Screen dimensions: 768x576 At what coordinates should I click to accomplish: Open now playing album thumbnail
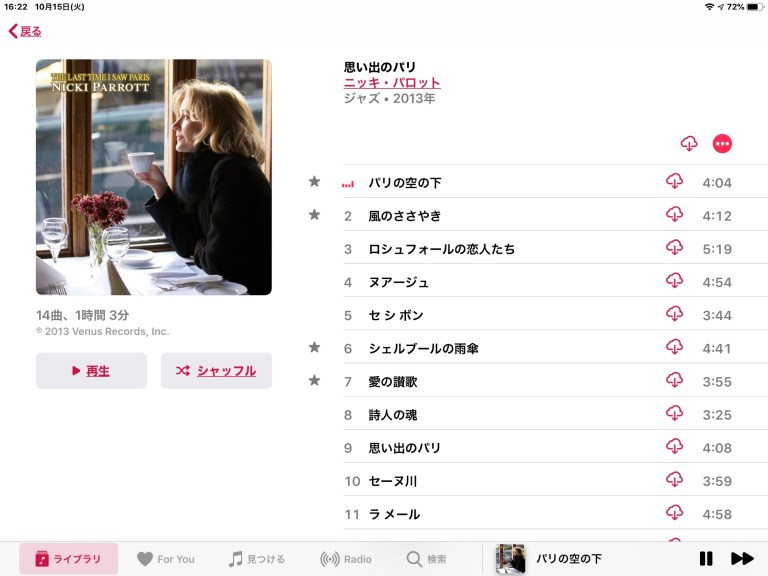click(x=510, y=558)
